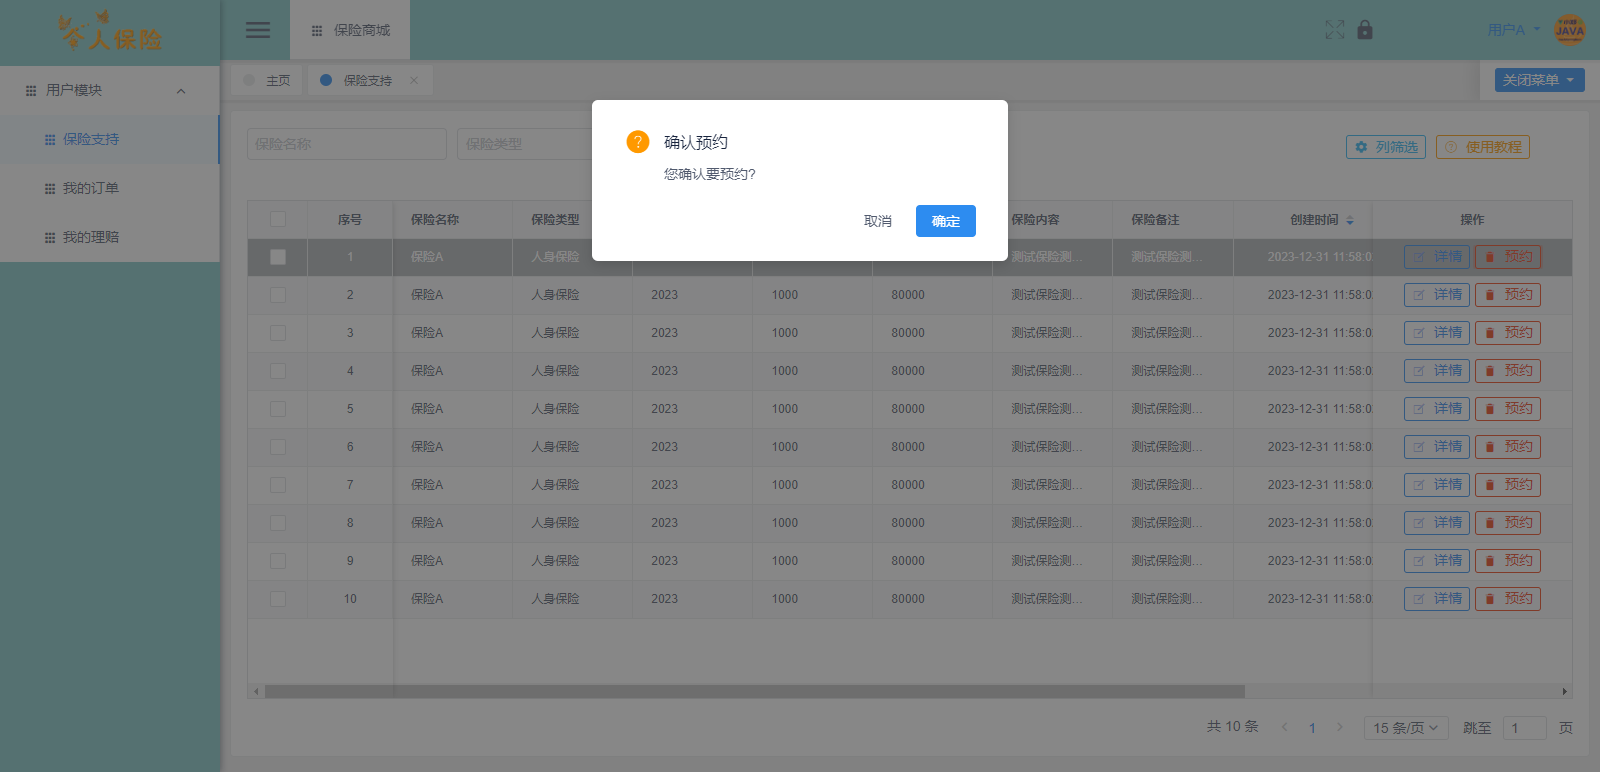Open the 15 条/页 page size dropdown
This screenshot has width=1600, height=772.
(1405, 728)
